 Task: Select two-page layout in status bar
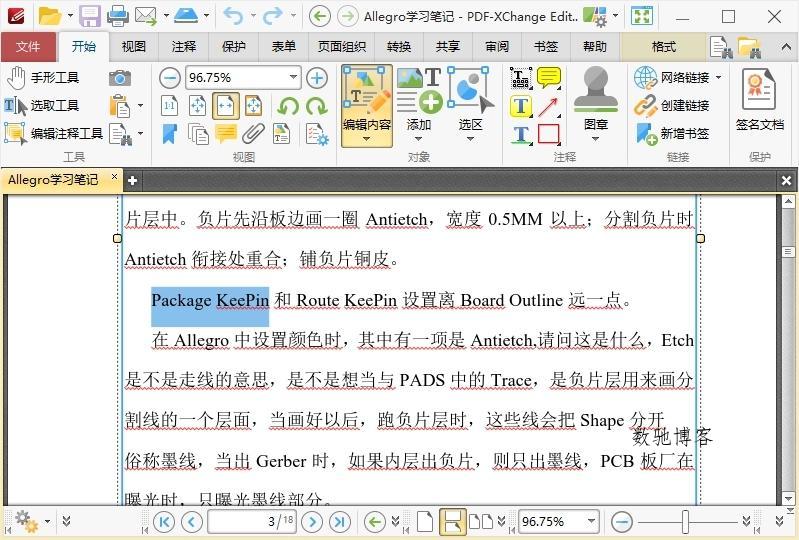(481, 522)
